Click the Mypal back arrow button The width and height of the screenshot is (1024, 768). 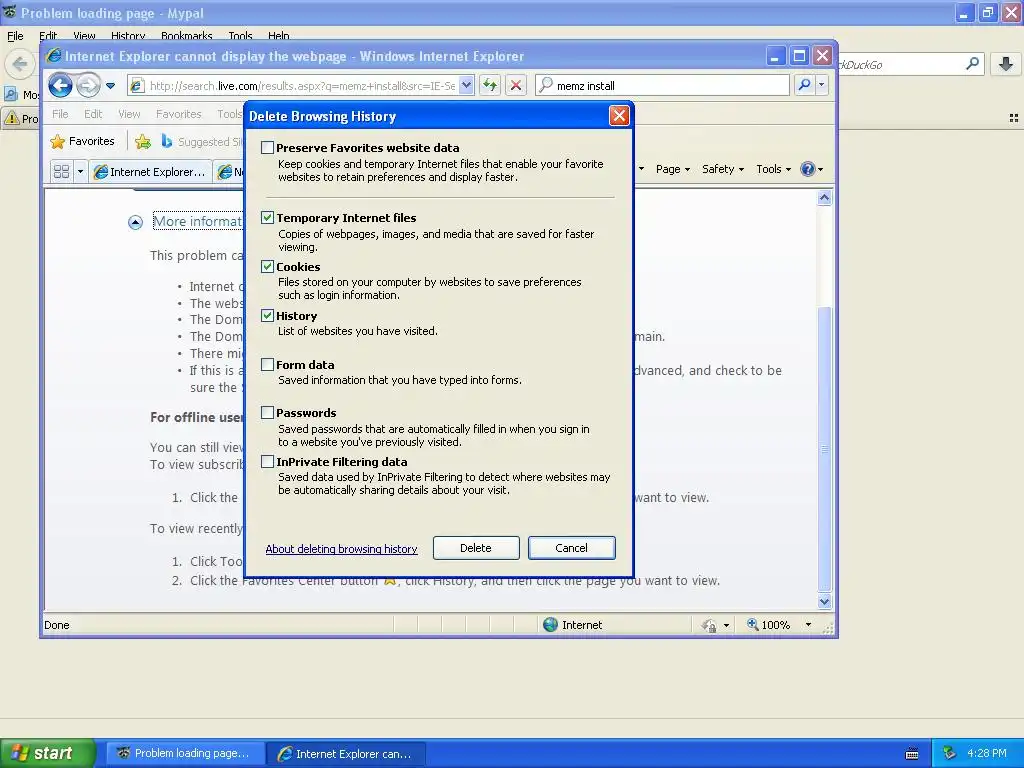[x=20, y=64]
